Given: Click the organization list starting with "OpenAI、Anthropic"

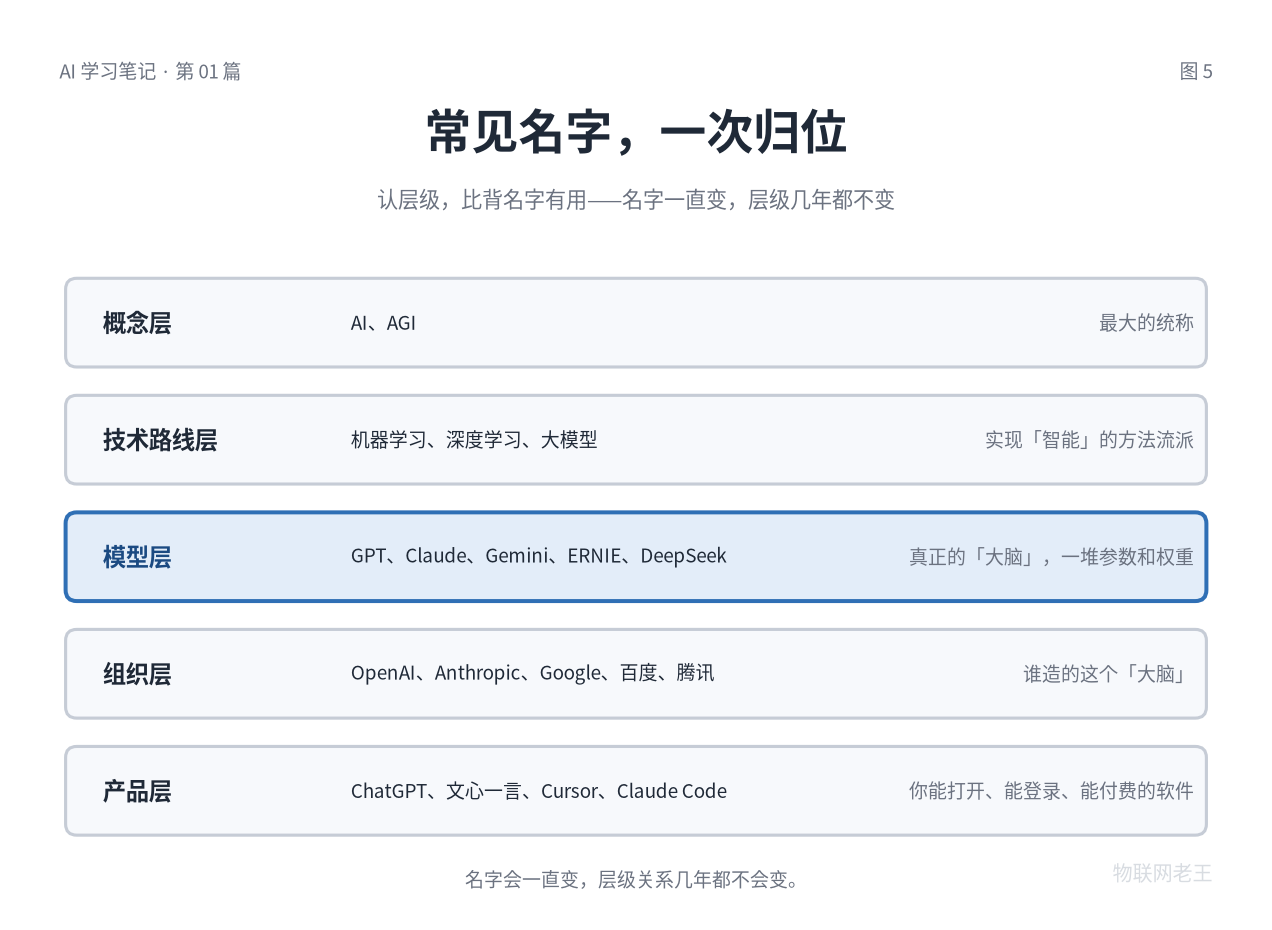Looking at the screenshot, I should click(x=533, y=673).
